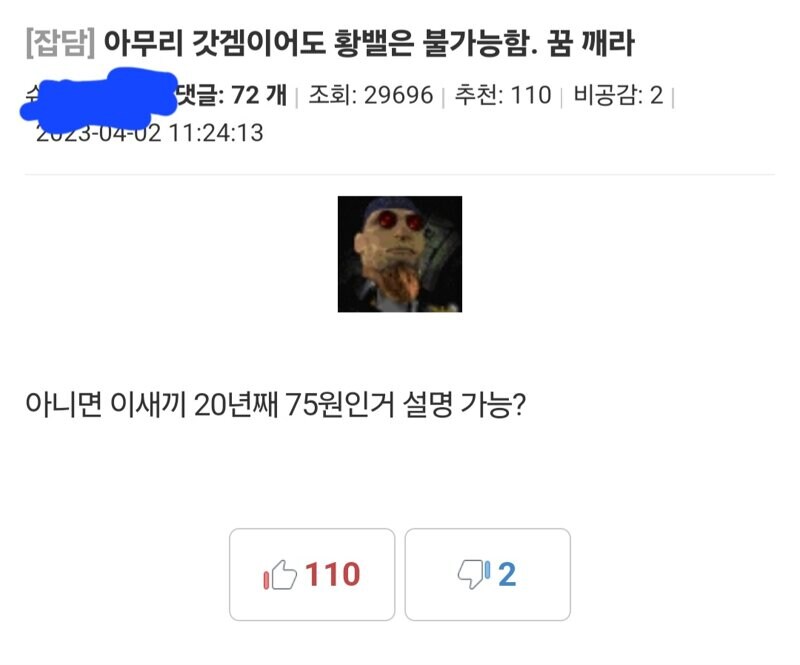Tap the blue 2 downvote count
The width and height of the screenshot is (800, 665).
(x=507, y=575)
